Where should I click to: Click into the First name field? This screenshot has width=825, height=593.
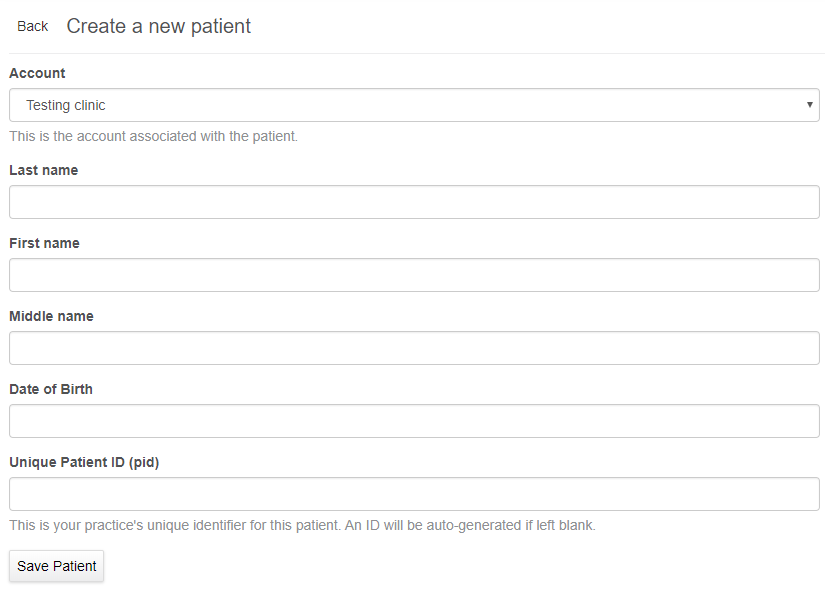[414, 275]
